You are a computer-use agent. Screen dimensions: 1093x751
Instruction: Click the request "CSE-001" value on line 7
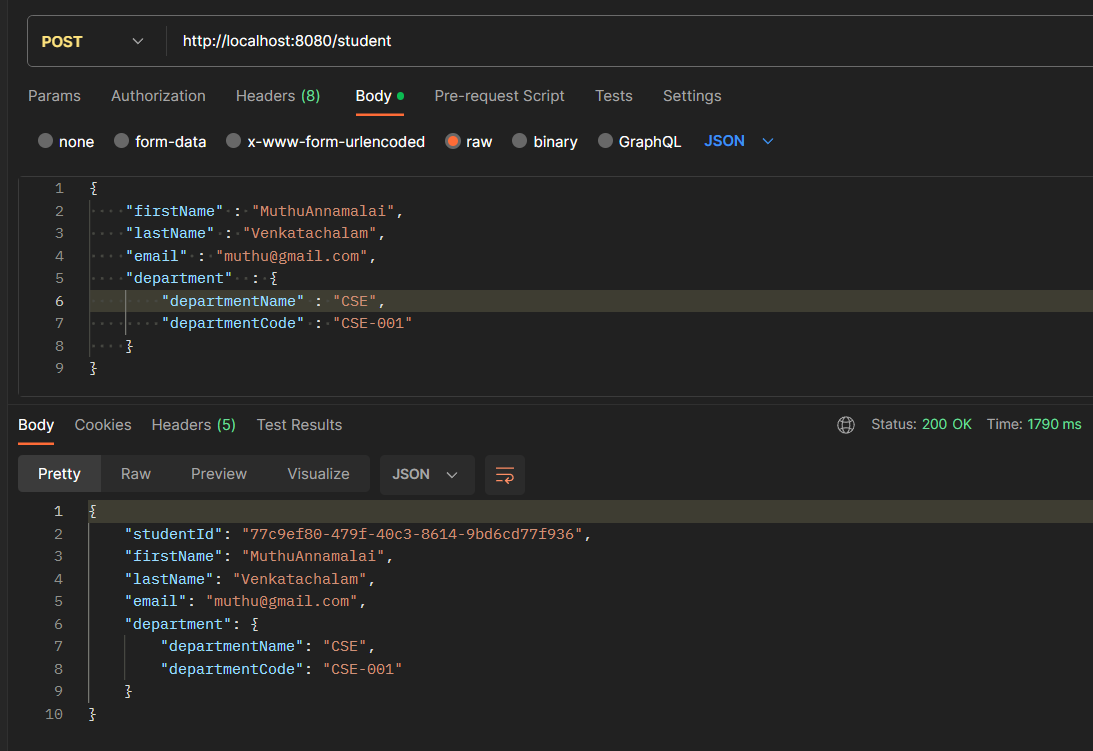(372, 324)
